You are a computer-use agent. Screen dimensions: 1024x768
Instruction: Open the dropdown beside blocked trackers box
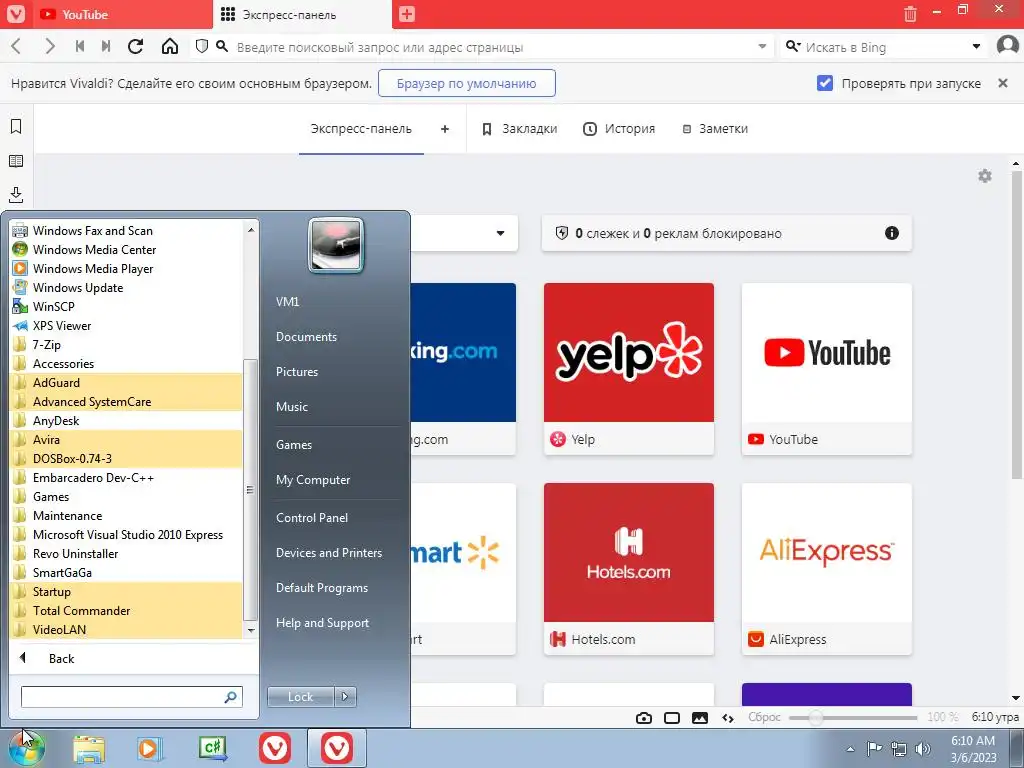pos(500,233)
